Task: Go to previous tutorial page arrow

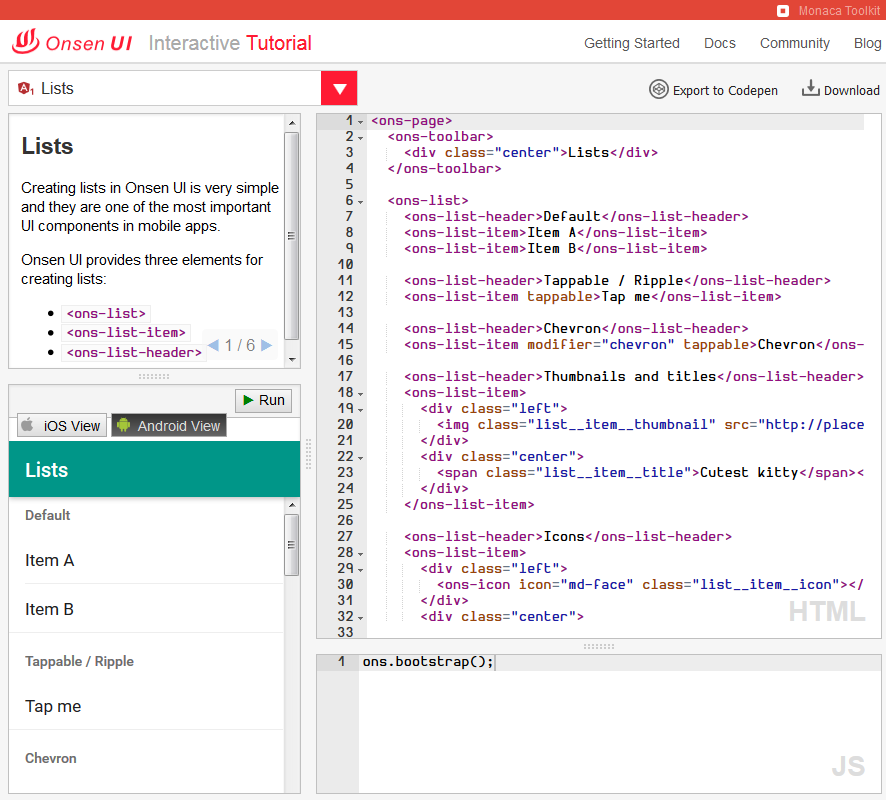Action: [213, 346]
